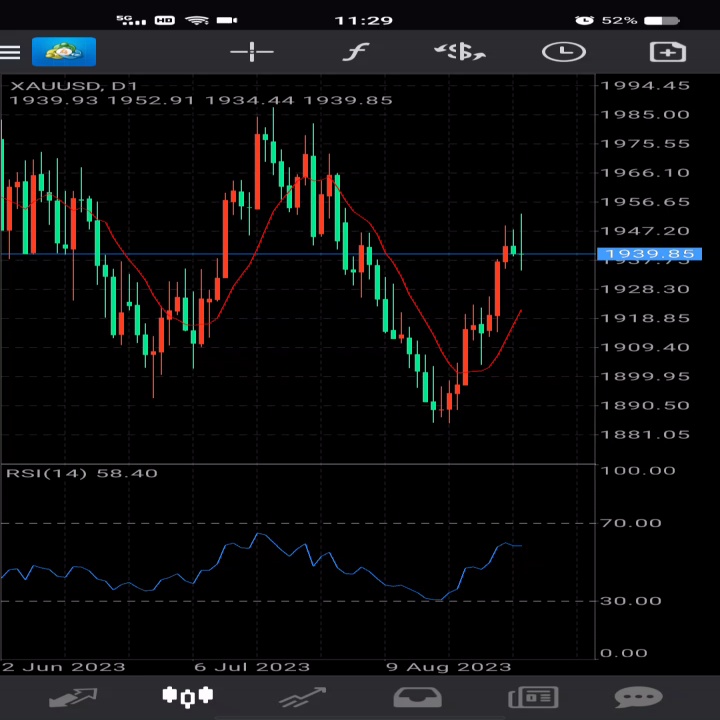The width and height of the screenshot is (720, 720).
Task: Open the symbol switch dollar icon
Action: pos(460,52)
